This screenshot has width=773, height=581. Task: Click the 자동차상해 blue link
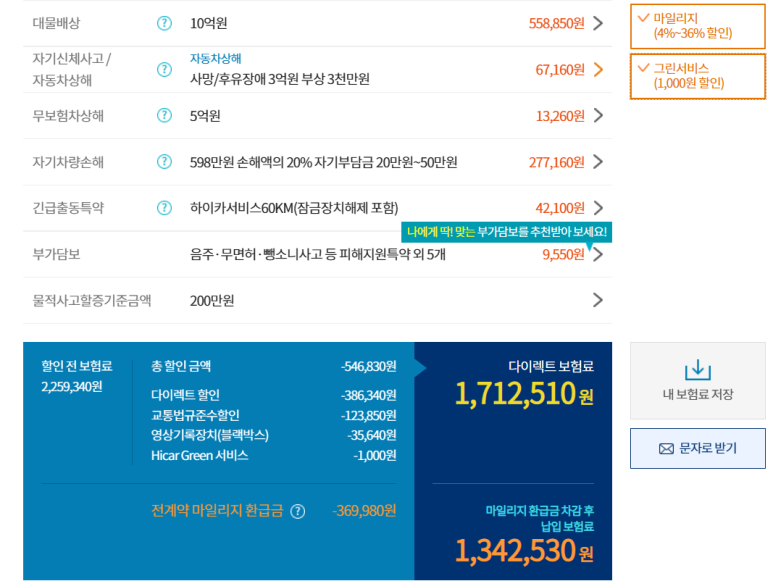(x=215, y=59)
